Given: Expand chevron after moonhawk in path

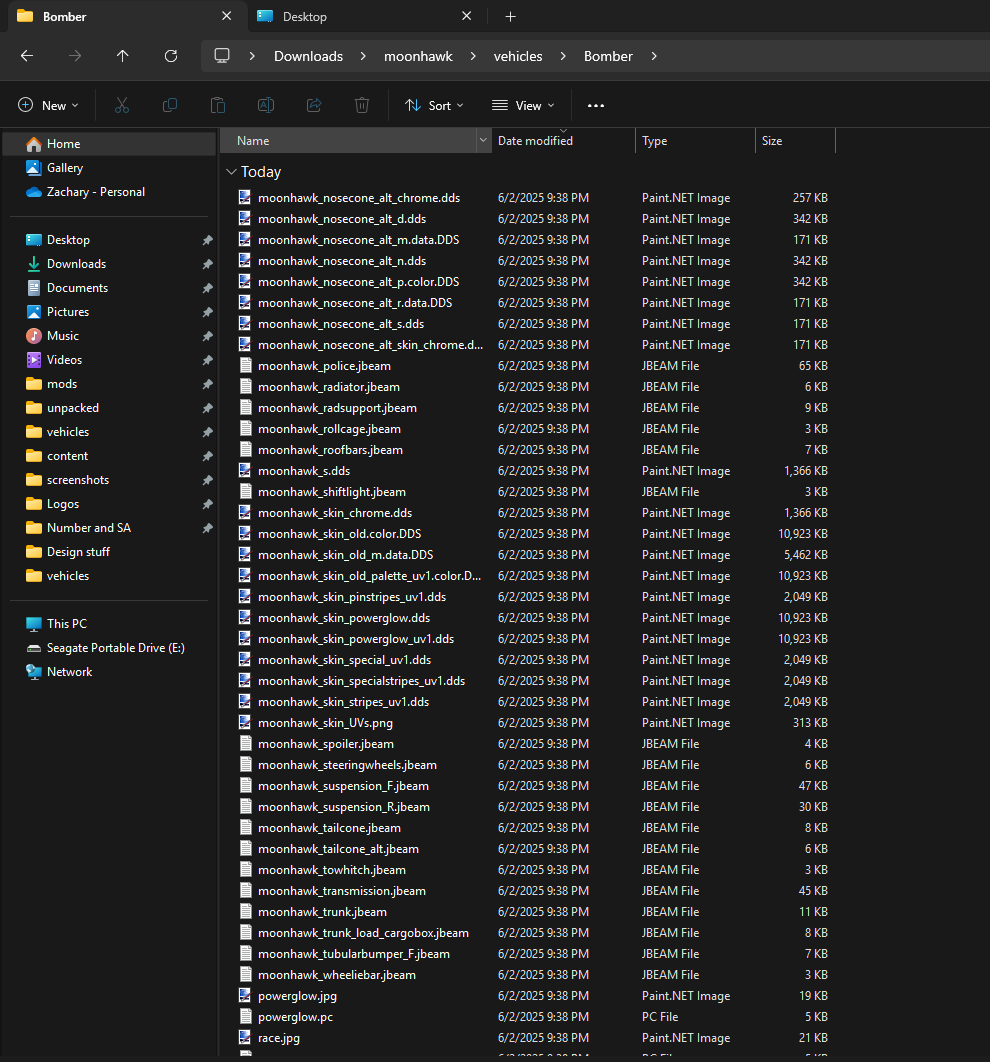Looking at the screenshot, I should click(x=473, y=56).
